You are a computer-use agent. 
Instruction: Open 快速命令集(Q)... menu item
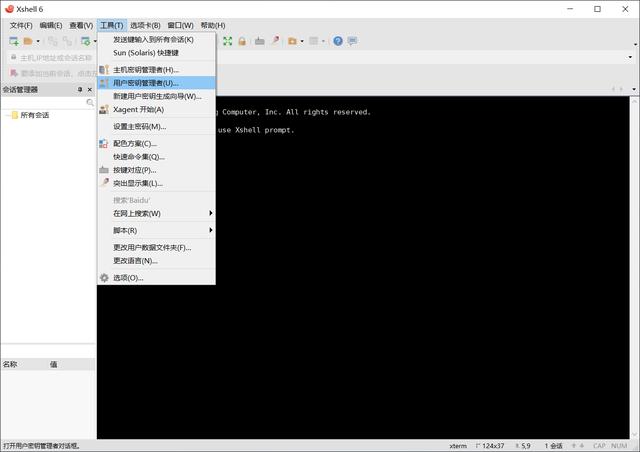(156, 157)
